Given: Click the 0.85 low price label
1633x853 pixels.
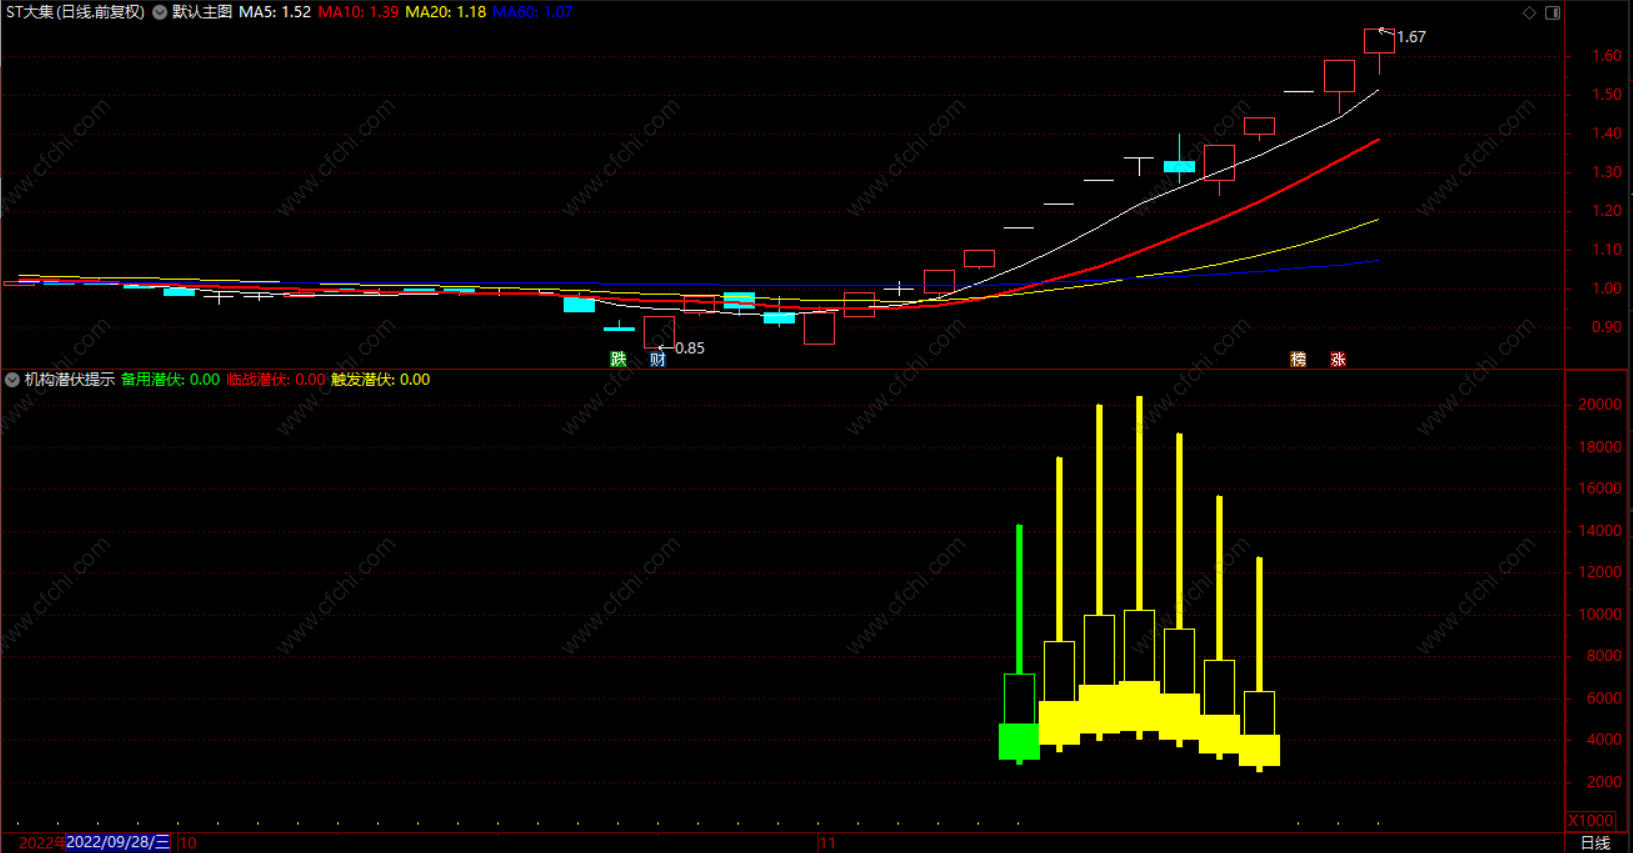Looking at the screenshot, I should point(690,348).
